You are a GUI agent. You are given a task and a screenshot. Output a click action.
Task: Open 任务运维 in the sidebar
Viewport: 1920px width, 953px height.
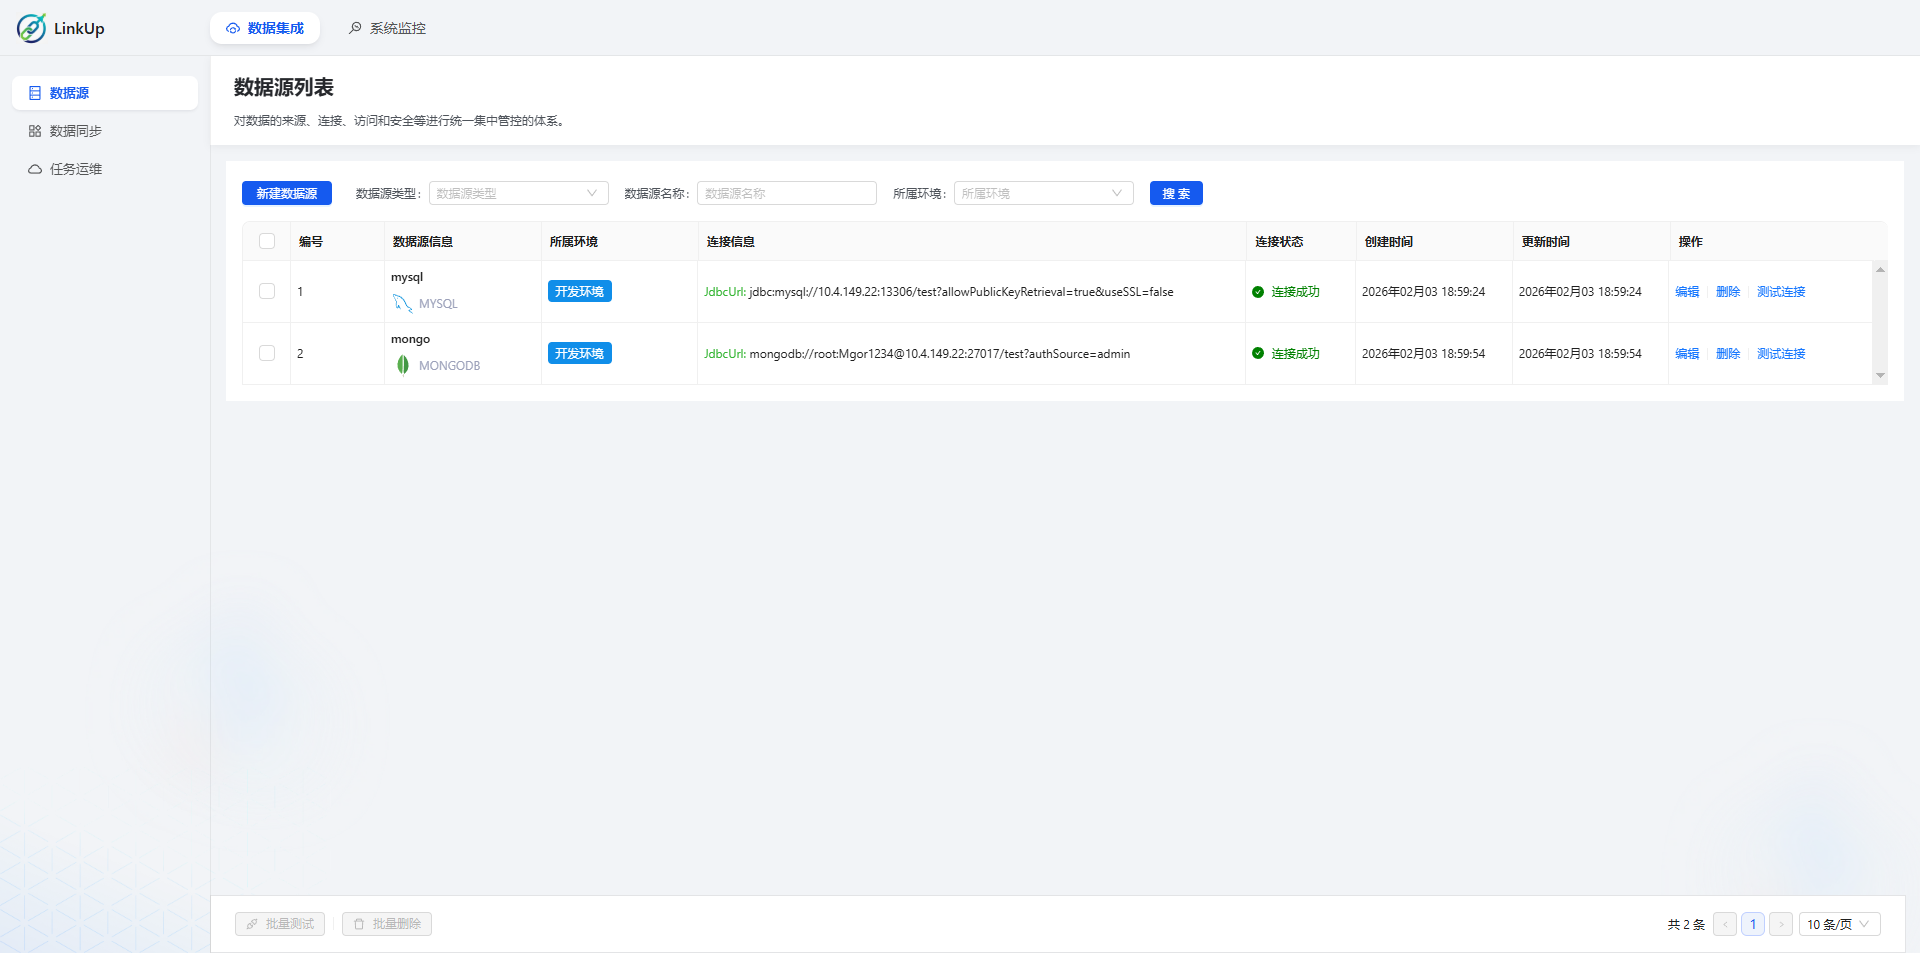point(75,169)
